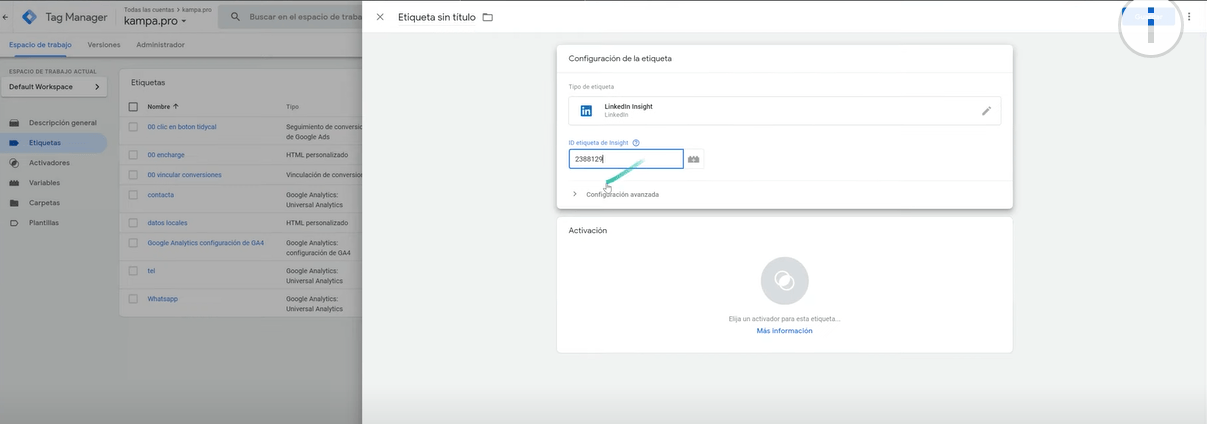Open the contacta tag

[160, 195]
